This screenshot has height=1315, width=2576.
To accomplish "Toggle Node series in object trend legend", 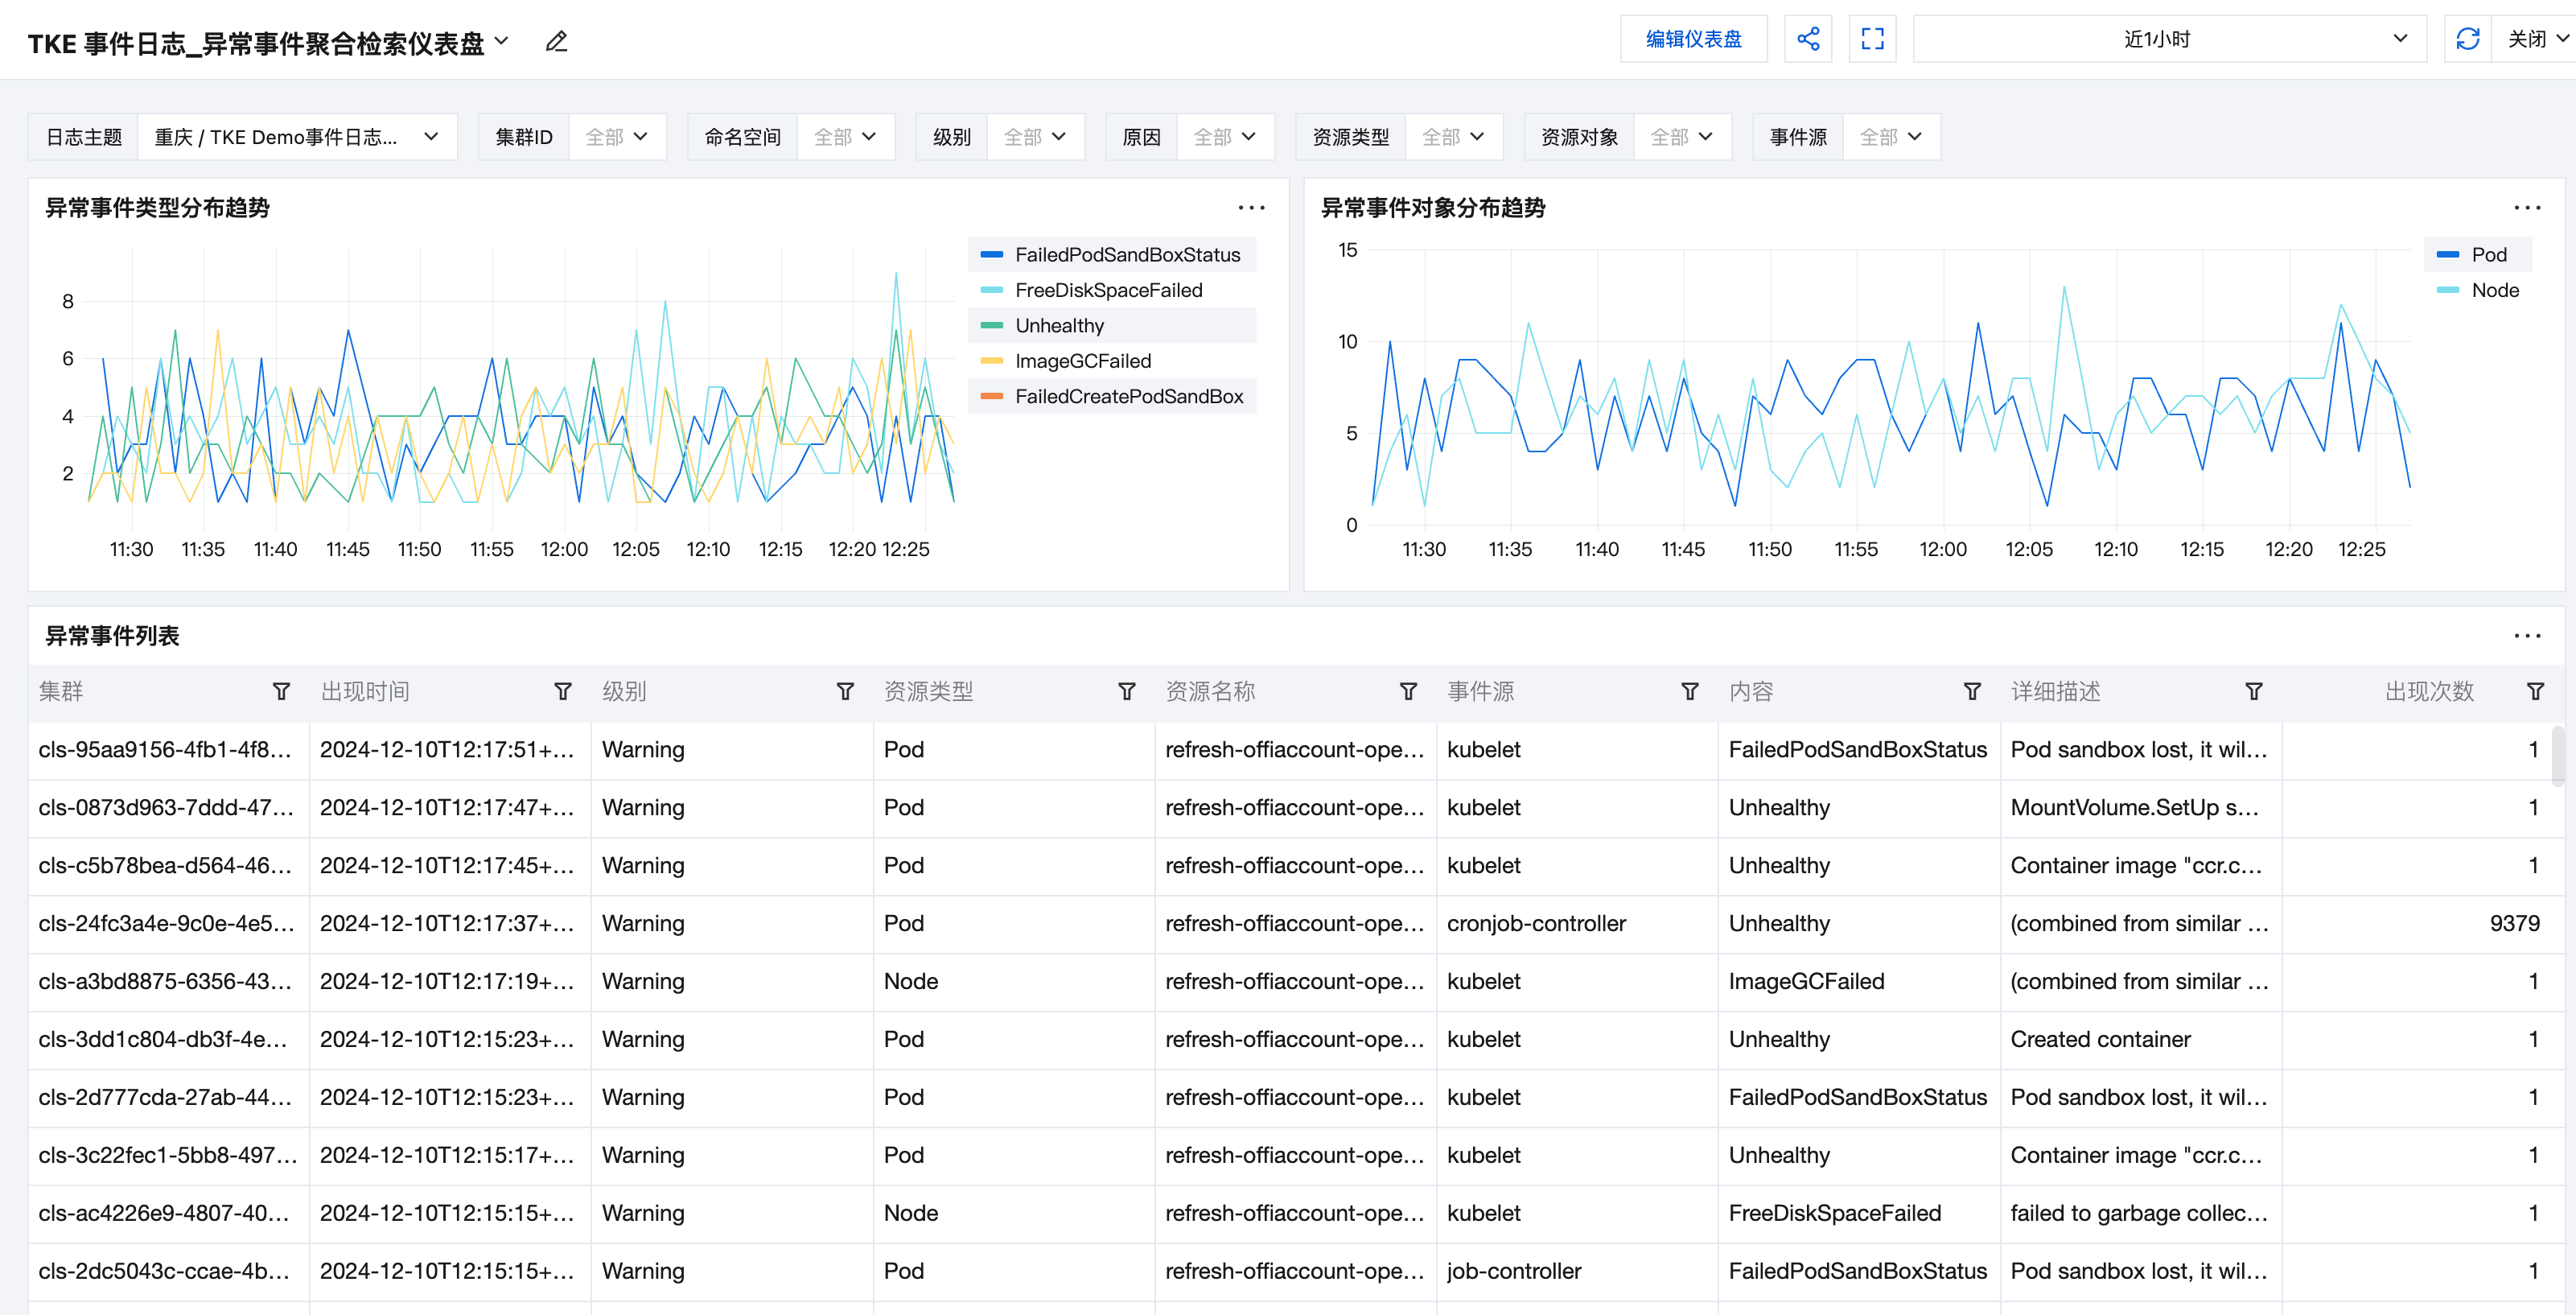I will tap(2478, 290).
